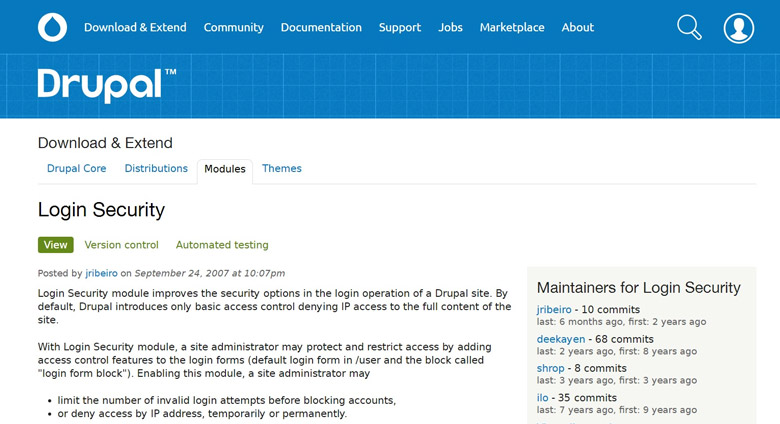Switch to the Drupal Core tab
This screenshot has height=424, width=780.
pos(77,169)
